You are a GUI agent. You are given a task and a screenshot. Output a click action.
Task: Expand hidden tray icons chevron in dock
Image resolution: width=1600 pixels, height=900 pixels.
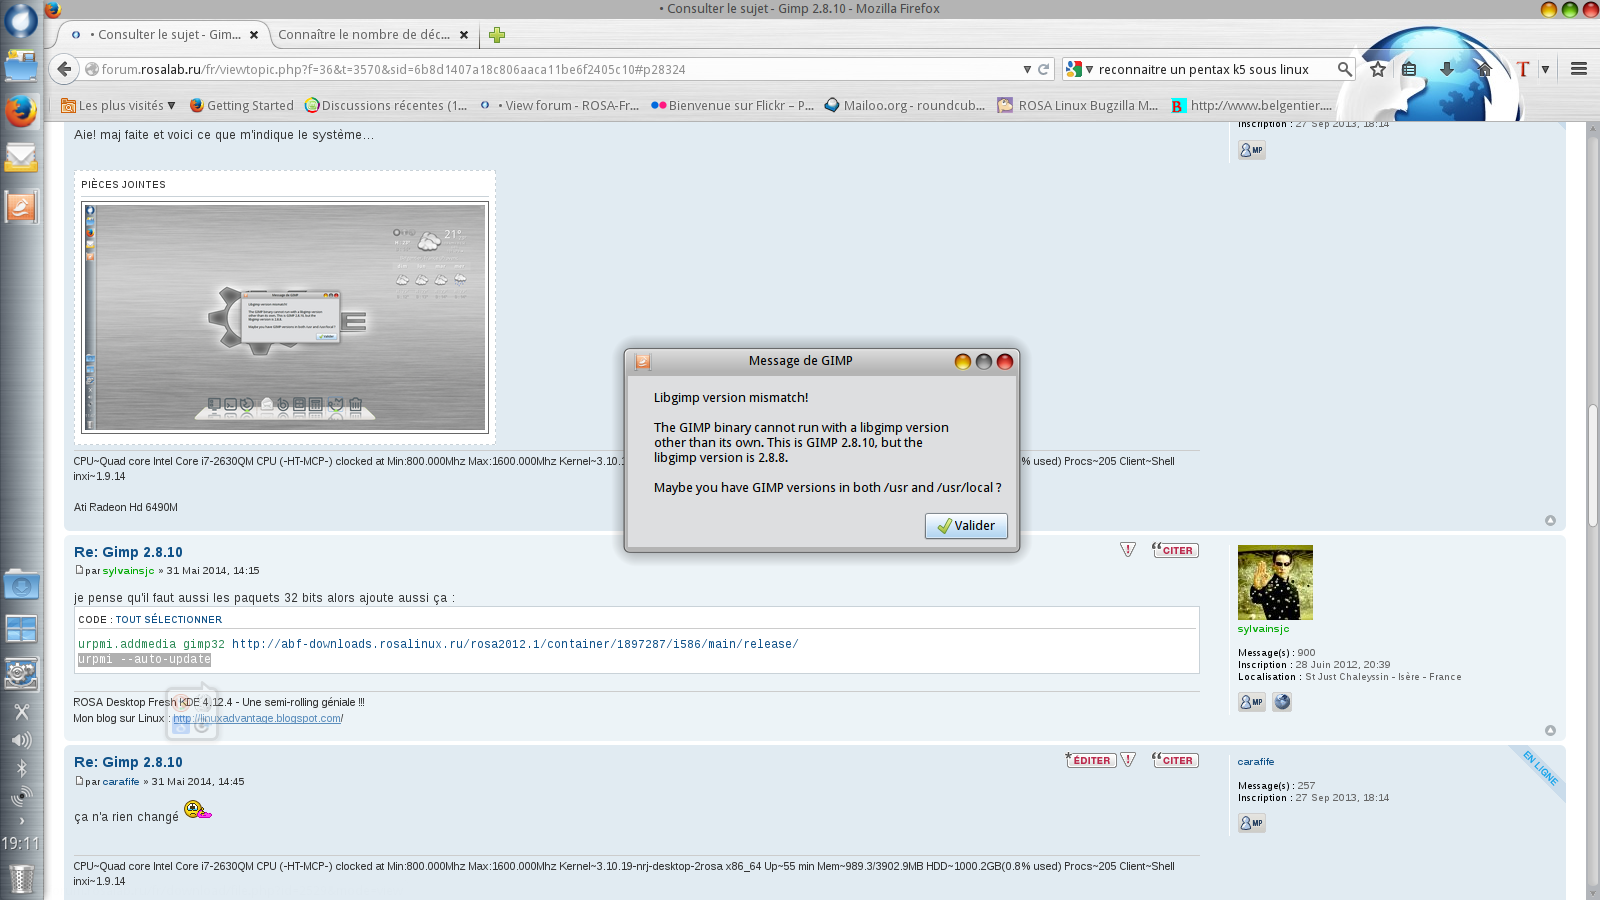pyautogui.click(x=21, y=821)
